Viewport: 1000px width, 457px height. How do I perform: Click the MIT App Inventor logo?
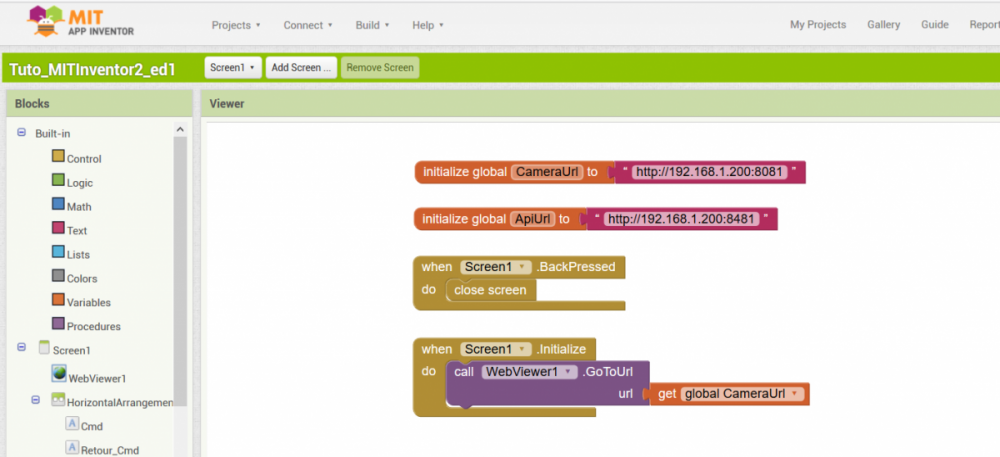pyautogui.click(x=80, y=21)
